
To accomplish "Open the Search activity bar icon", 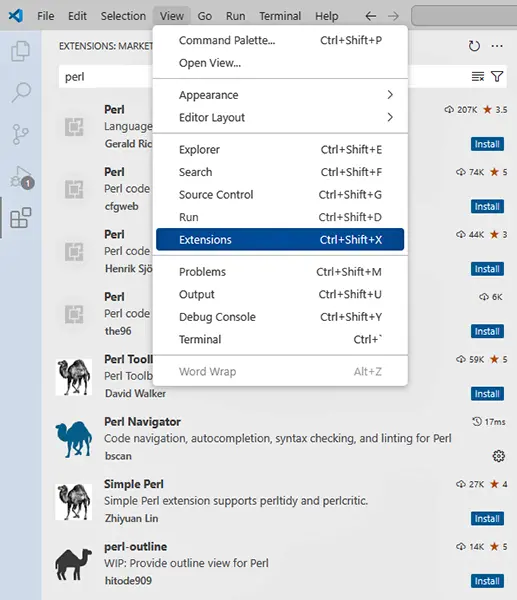I will pyautogui.click(x=20, y=92).
